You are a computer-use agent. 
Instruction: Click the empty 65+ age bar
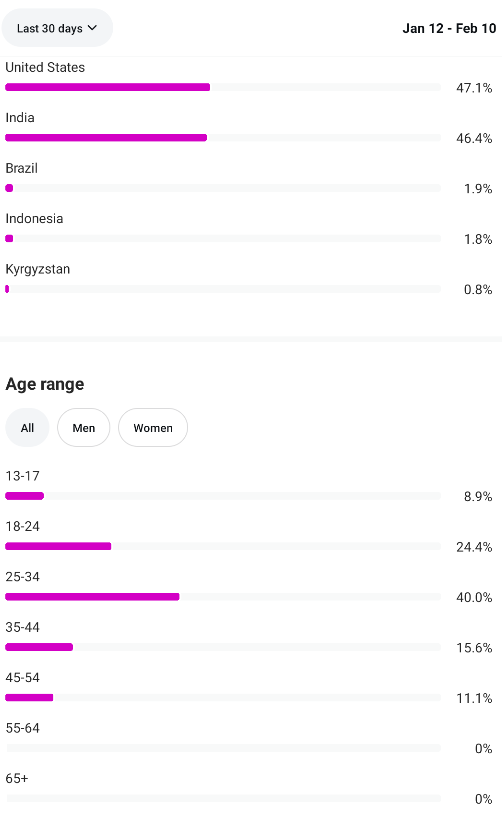224,798
